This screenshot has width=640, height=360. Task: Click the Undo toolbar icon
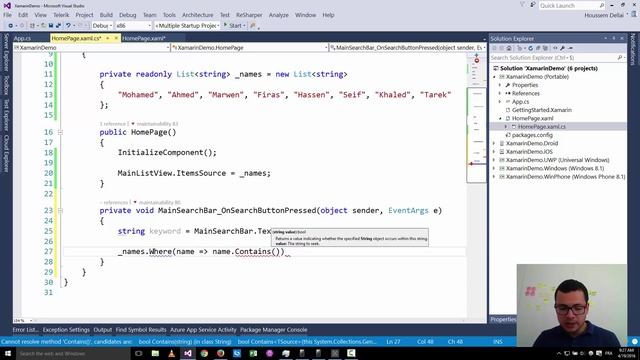click(68, 26)
